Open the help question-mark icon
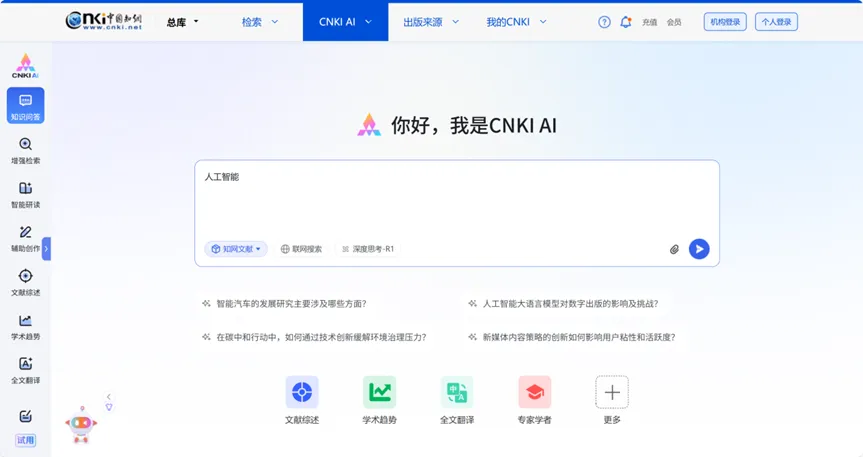This screenshot has width=863, height=457. click(604, 22)
